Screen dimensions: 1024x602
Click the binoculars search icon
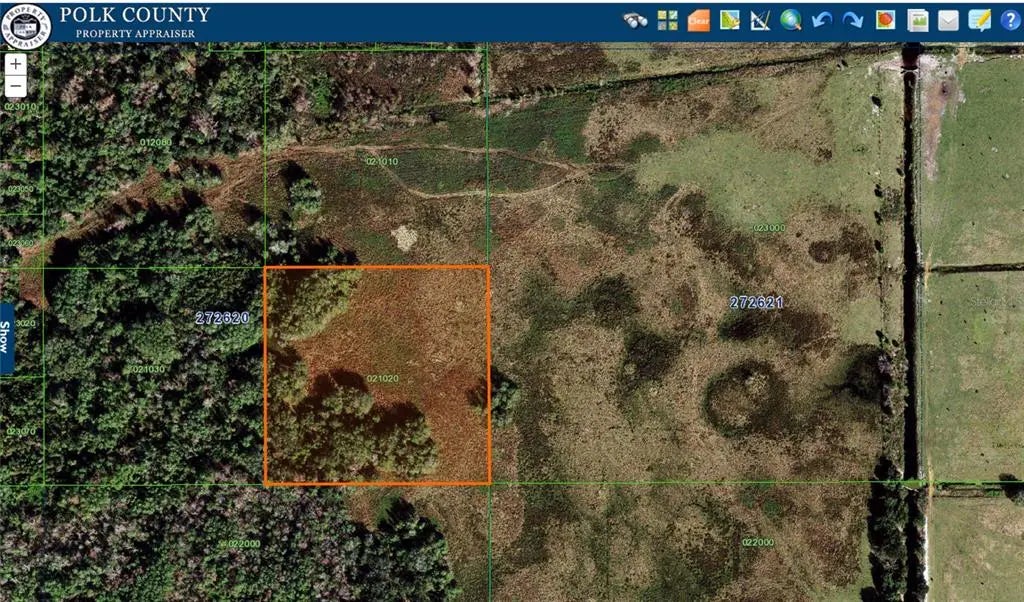(635, 20)
